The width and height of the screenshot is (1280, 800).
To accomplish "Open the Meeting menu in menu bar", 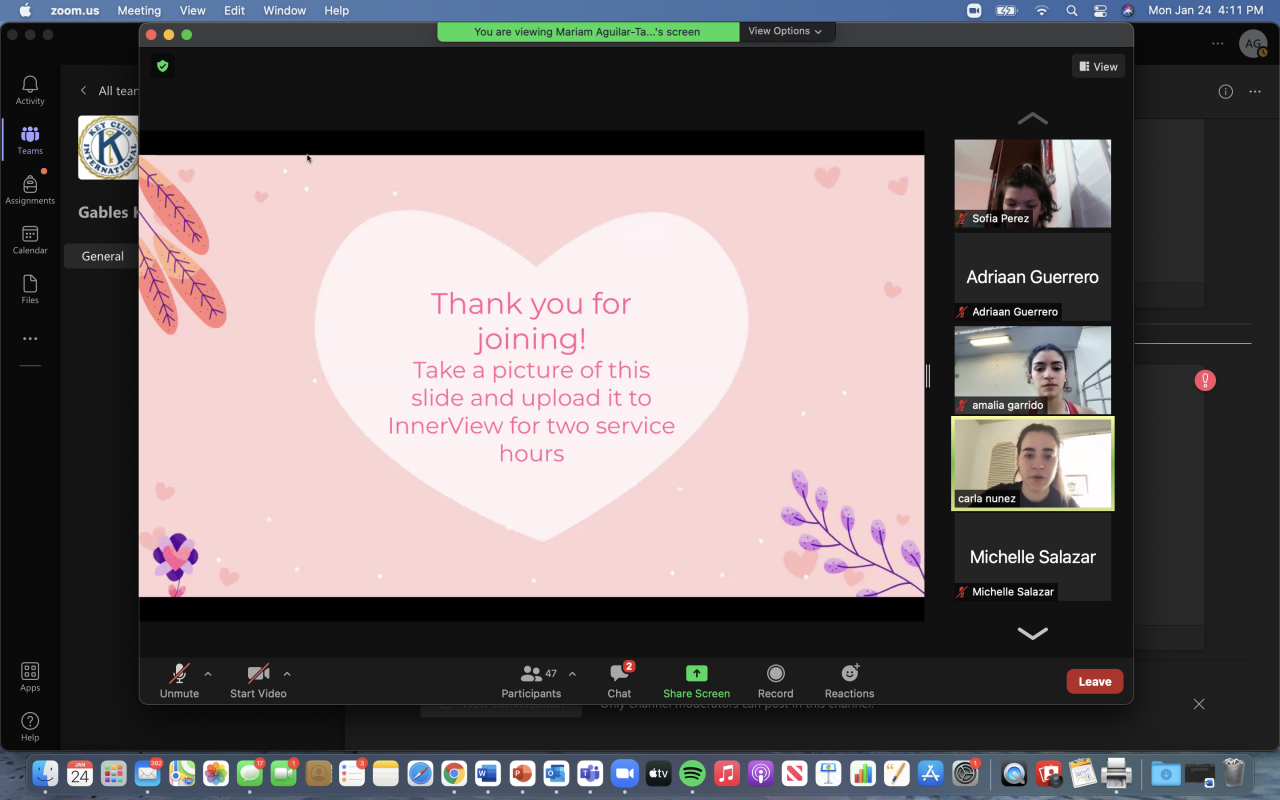I will point(139,10).
